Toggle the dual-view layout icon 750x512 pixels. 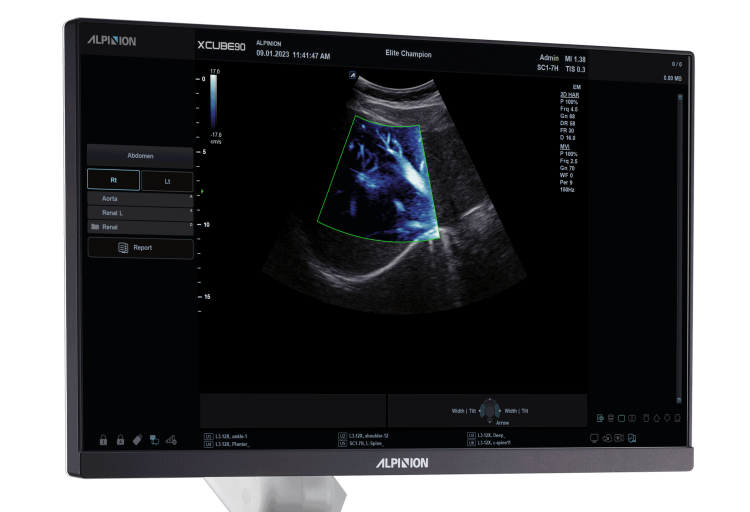pos(633,418)
